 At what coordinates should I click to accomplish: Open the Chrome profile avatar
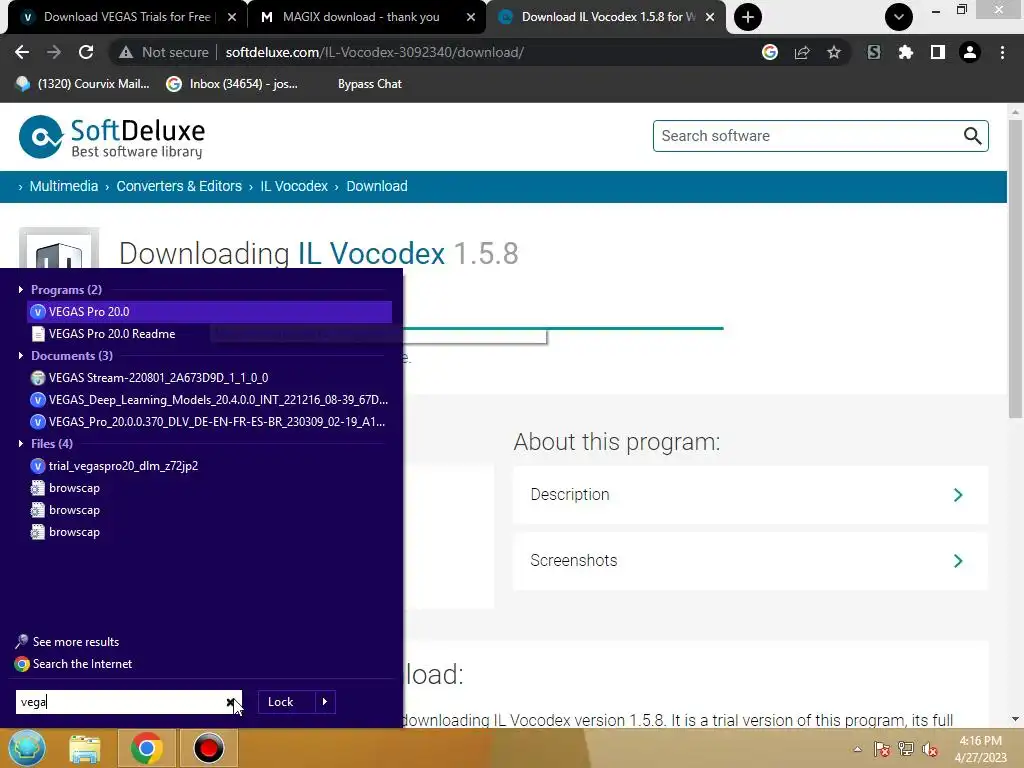pyautogui.click(x=970, y=52)
